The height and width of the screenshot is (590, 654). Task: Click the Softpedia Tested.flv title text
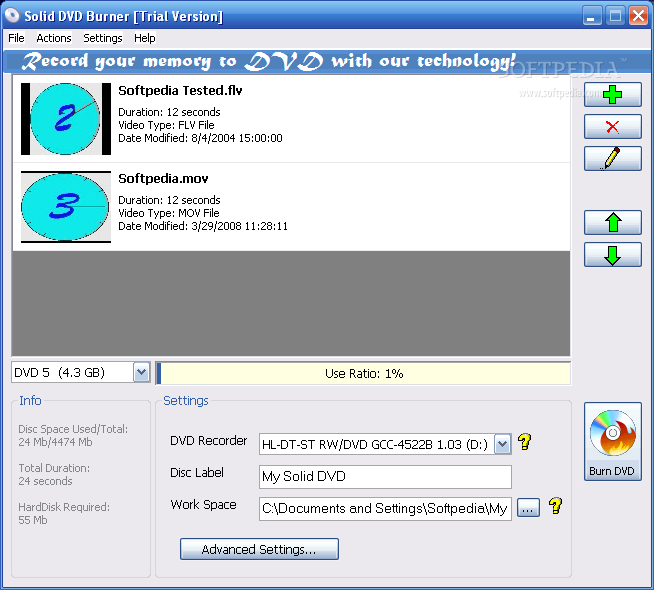coord(180,90)
